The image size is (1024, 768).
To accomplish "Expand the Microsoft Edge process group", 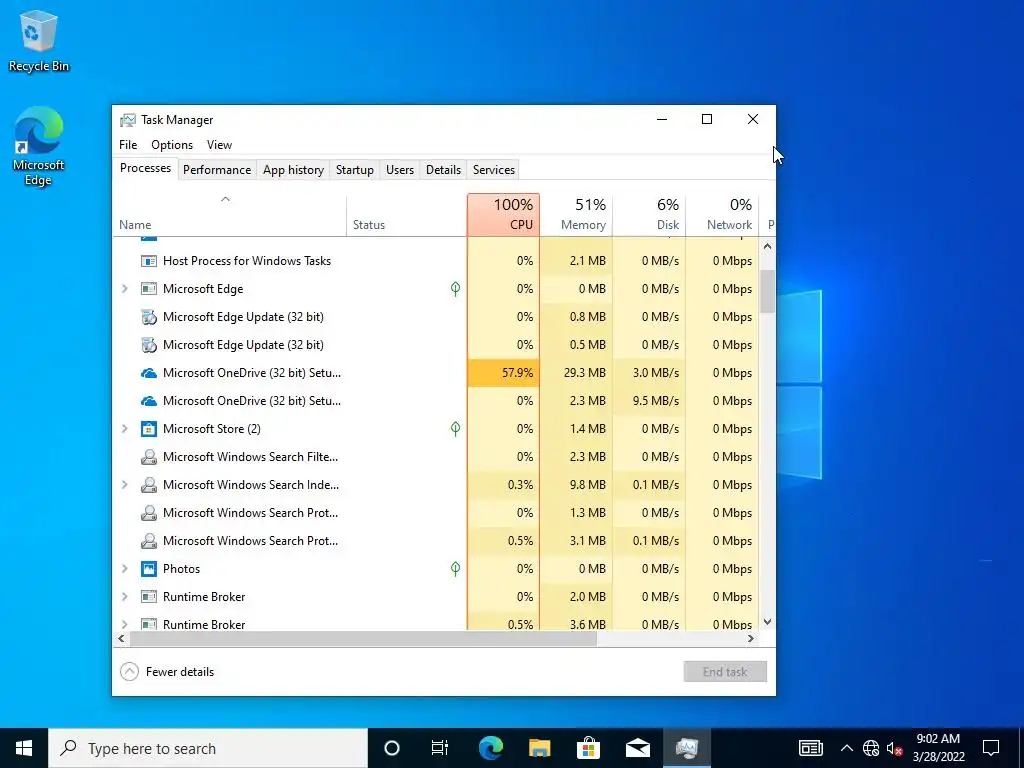I will (125, 289).
